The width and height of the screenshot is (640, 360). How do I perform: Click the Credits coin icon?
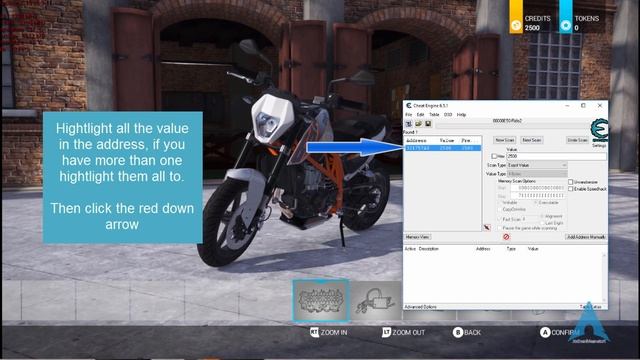[516, 26]
